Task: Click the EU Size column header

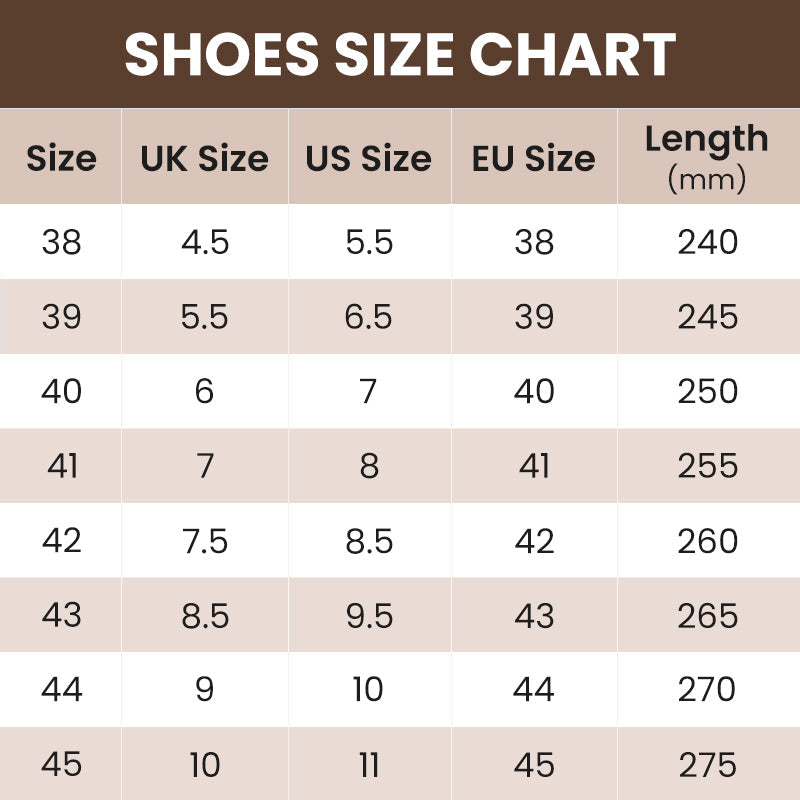Action: [534, 158]
